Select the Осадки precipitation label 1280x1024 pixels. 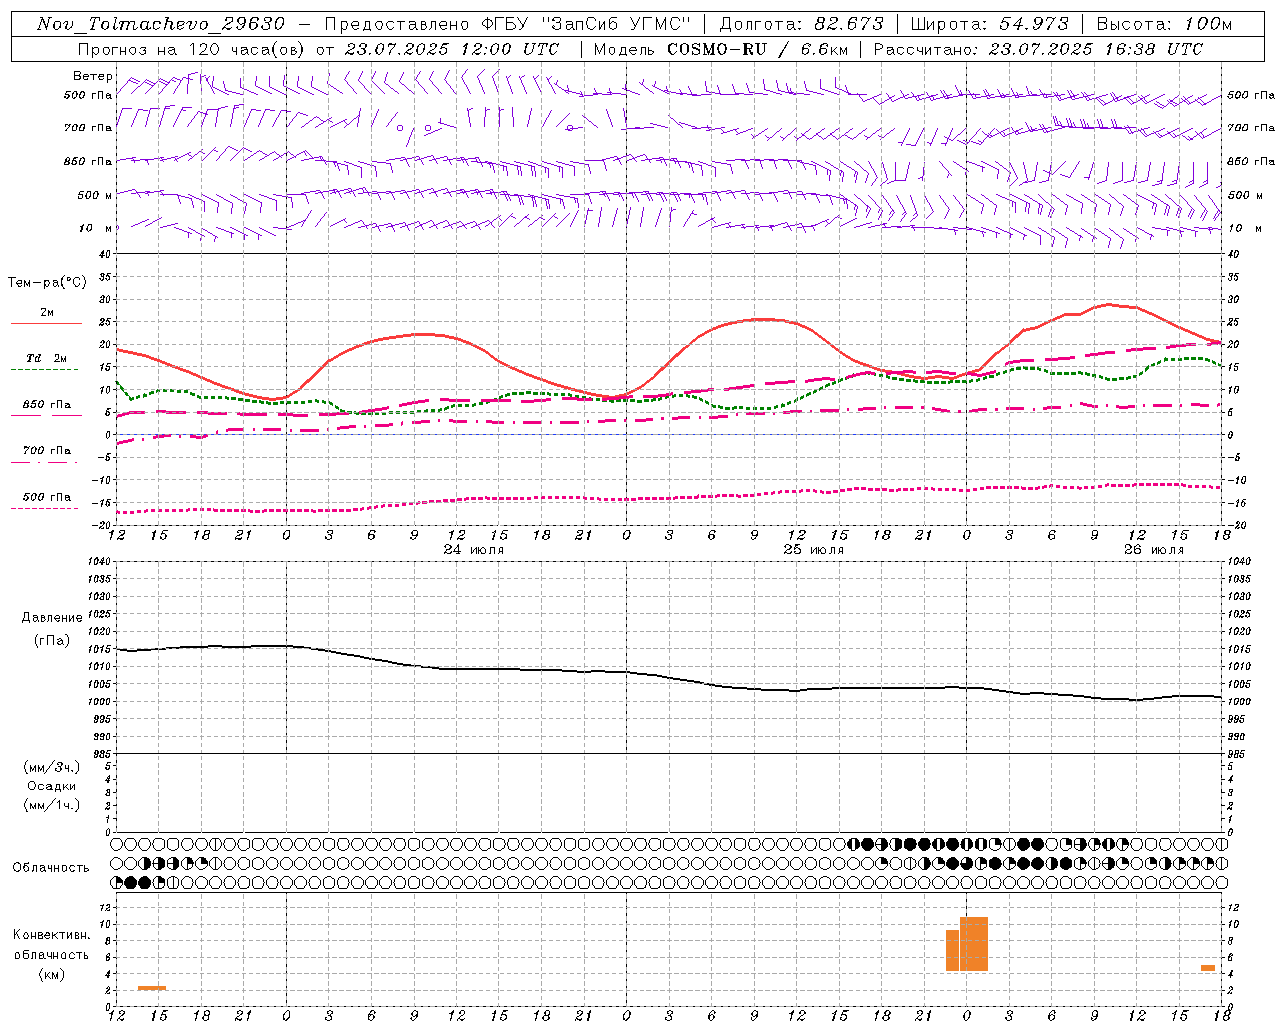click(x=51, y=786)
